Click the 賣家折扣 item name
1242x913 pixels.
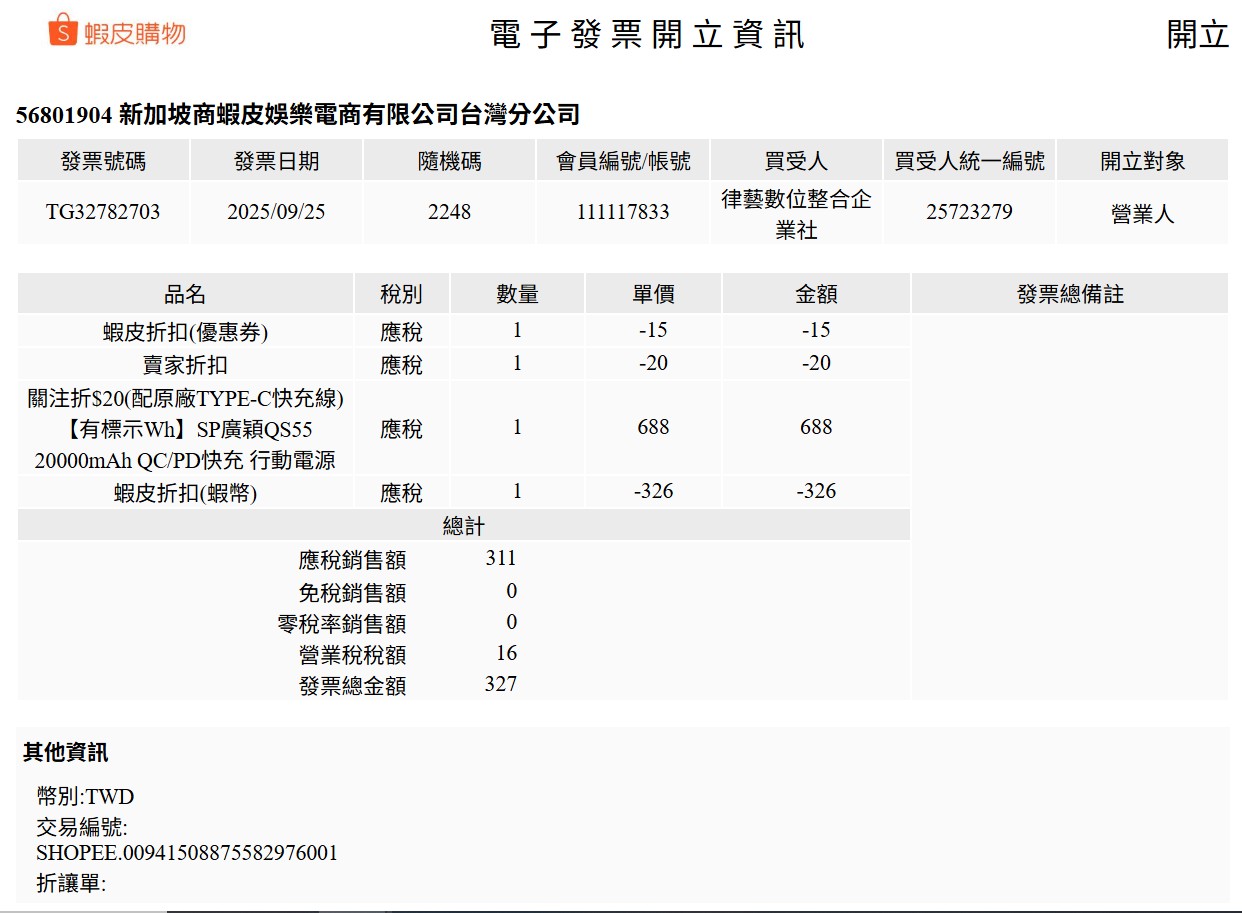click(x=185, y=365)
